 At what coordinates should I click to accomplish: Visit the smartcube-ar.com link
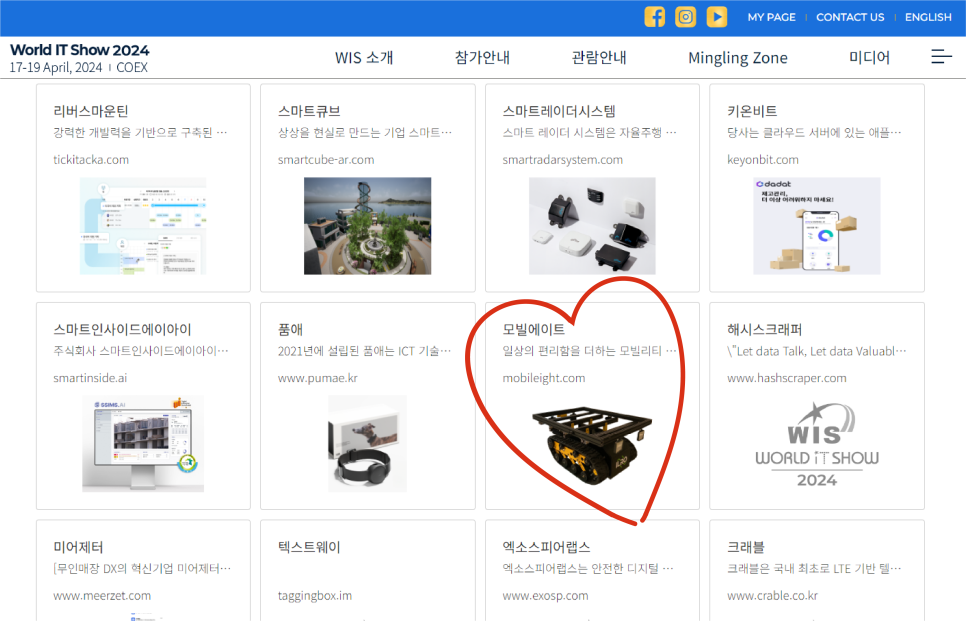pyautogui.click(x=326, y=160)
